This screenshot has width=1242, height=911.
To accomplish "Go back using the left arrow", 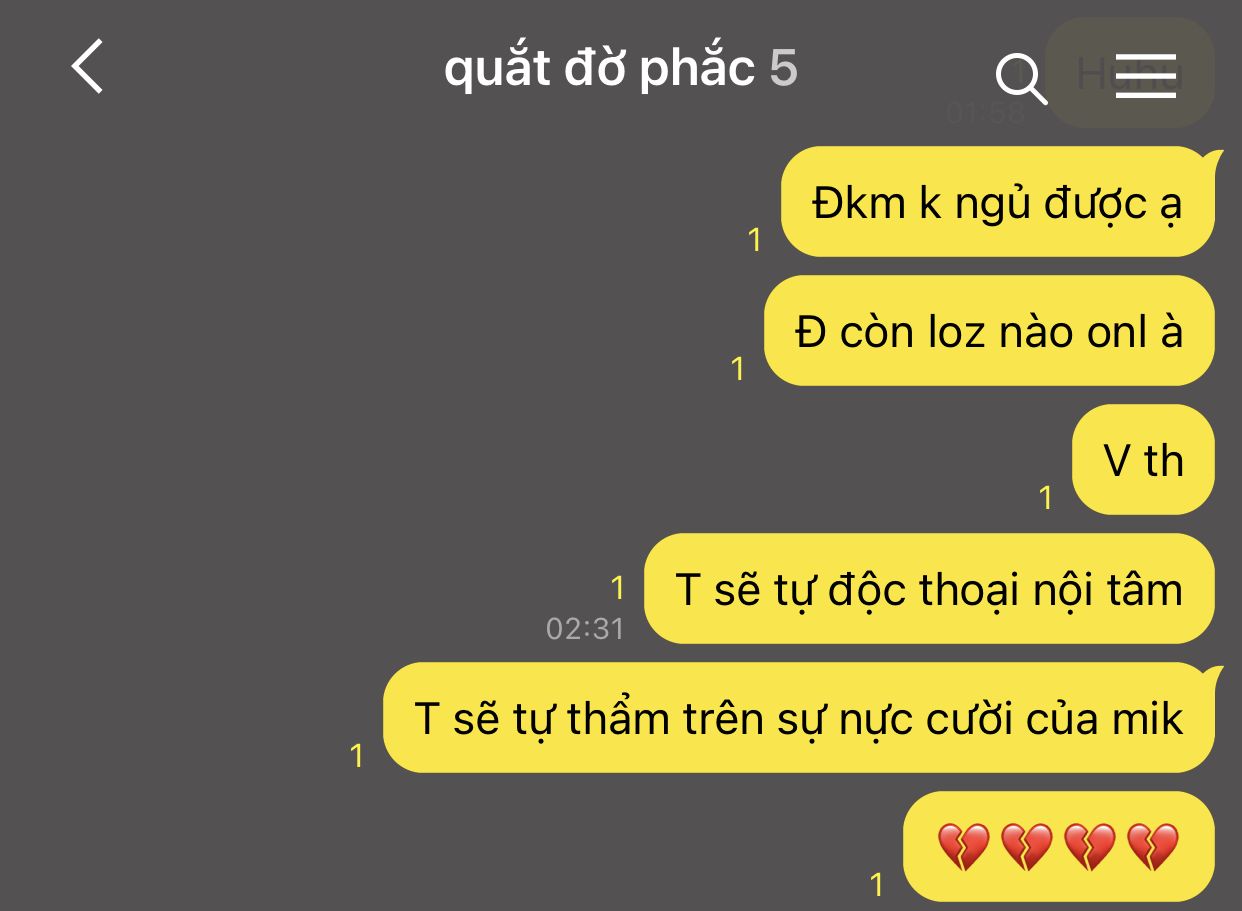I will (88, 67).
